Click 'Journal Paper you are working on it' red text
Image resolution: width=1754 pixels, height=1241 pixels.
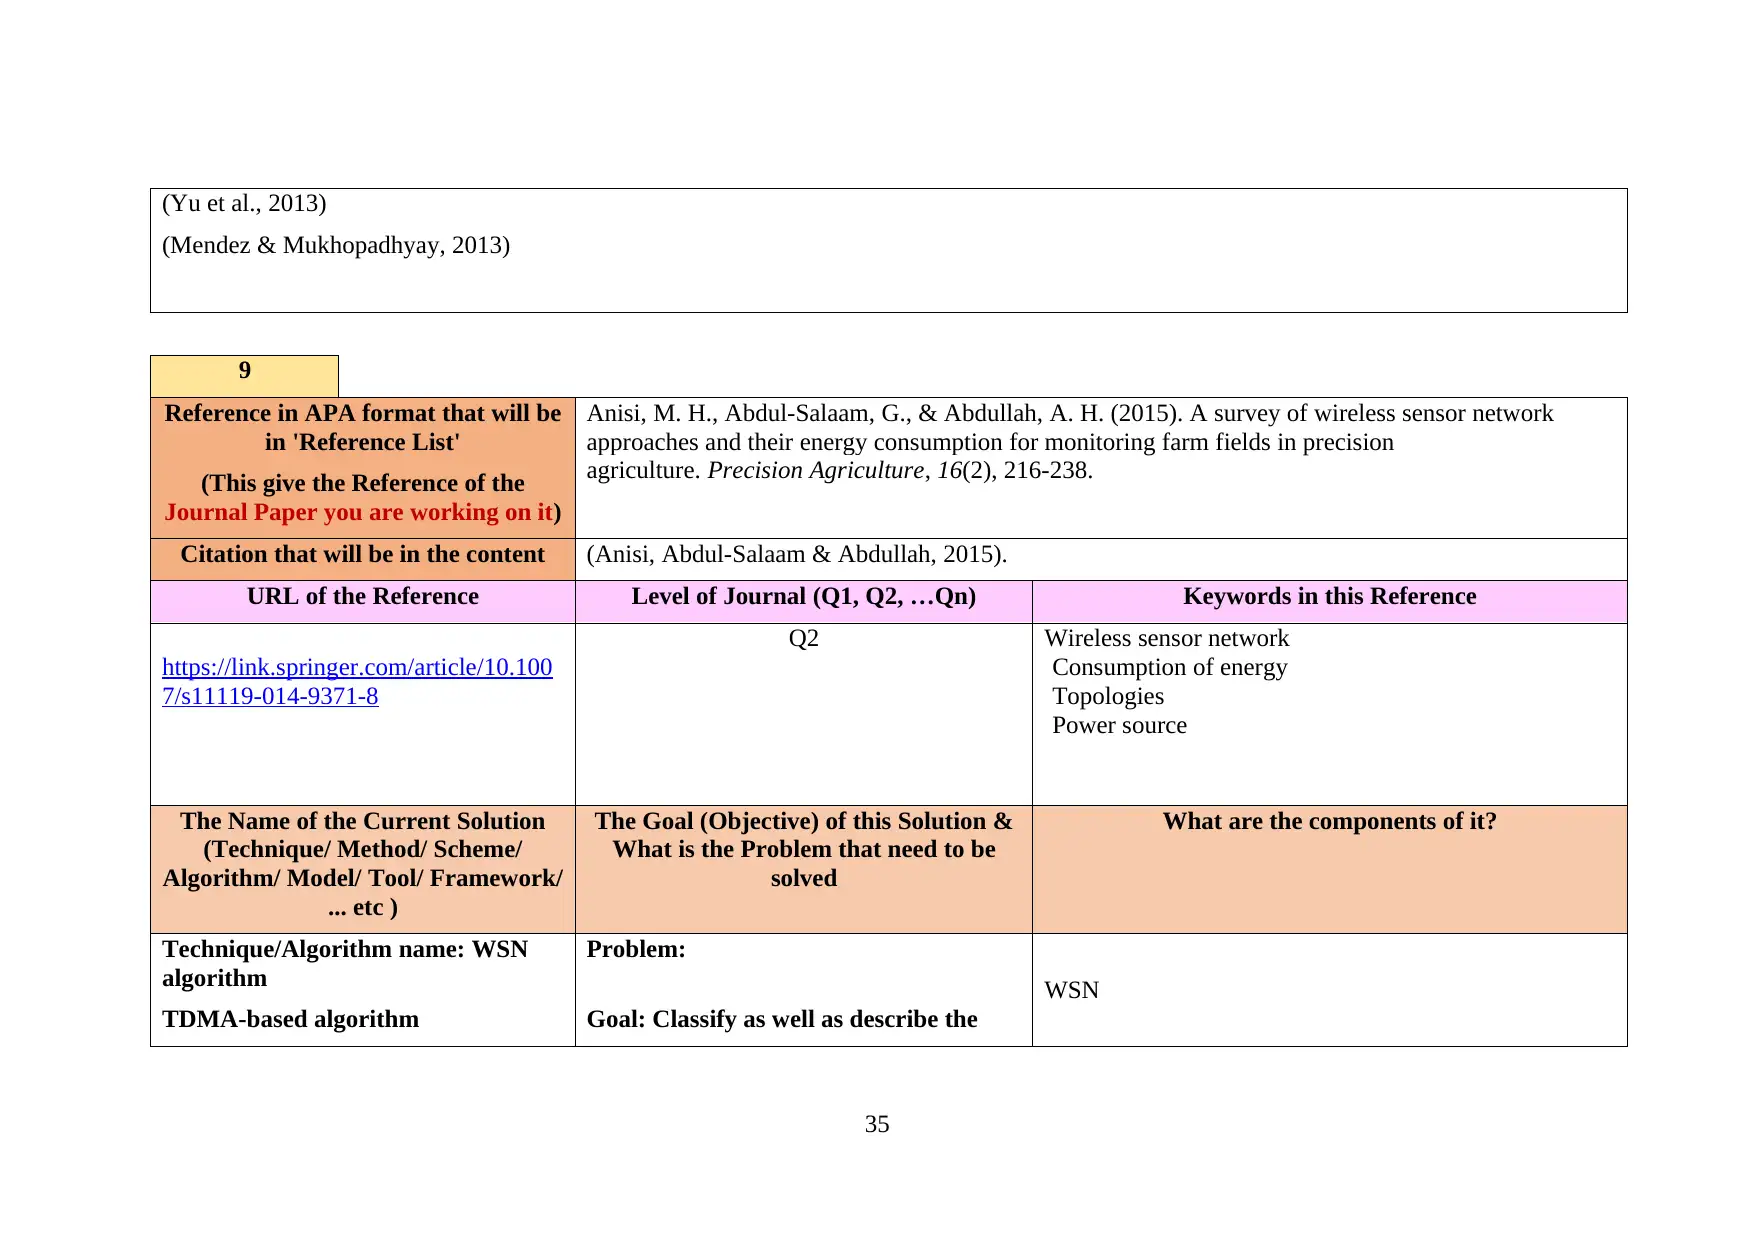tap(359, 512)
